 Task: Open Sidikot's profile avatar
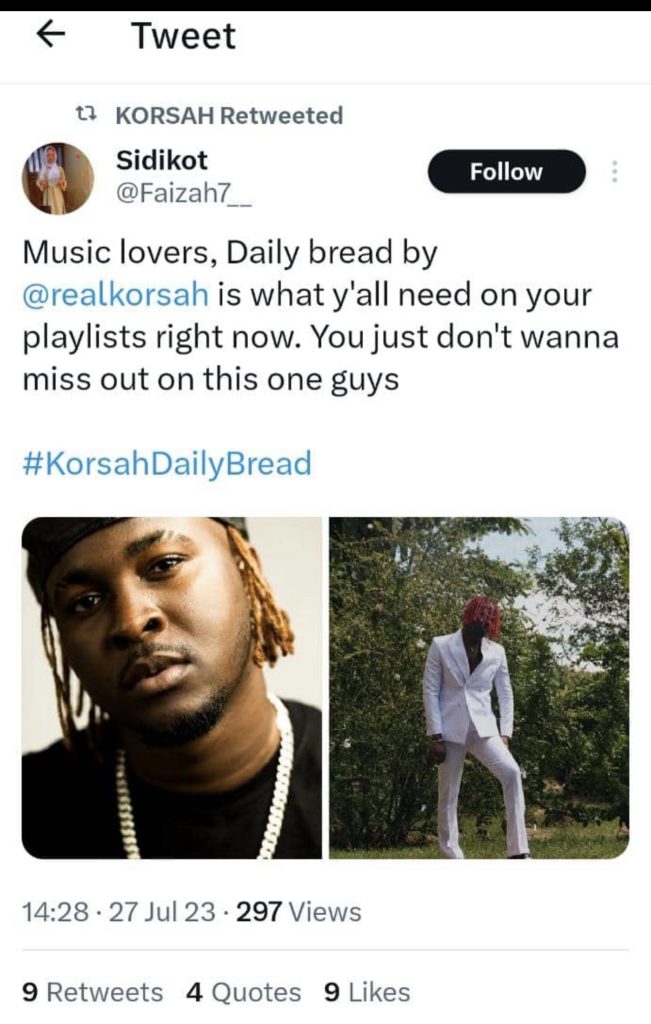(57, 178)
